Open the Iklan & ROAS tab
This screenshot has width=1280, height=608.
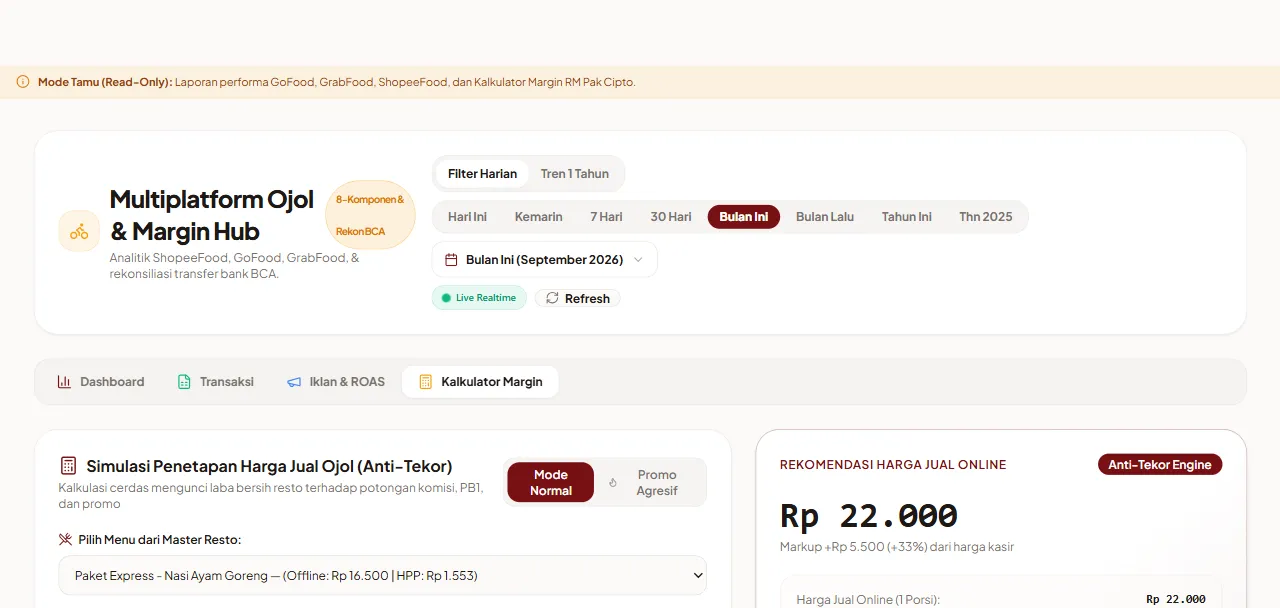pyautogui.click(x=335, y=381)
